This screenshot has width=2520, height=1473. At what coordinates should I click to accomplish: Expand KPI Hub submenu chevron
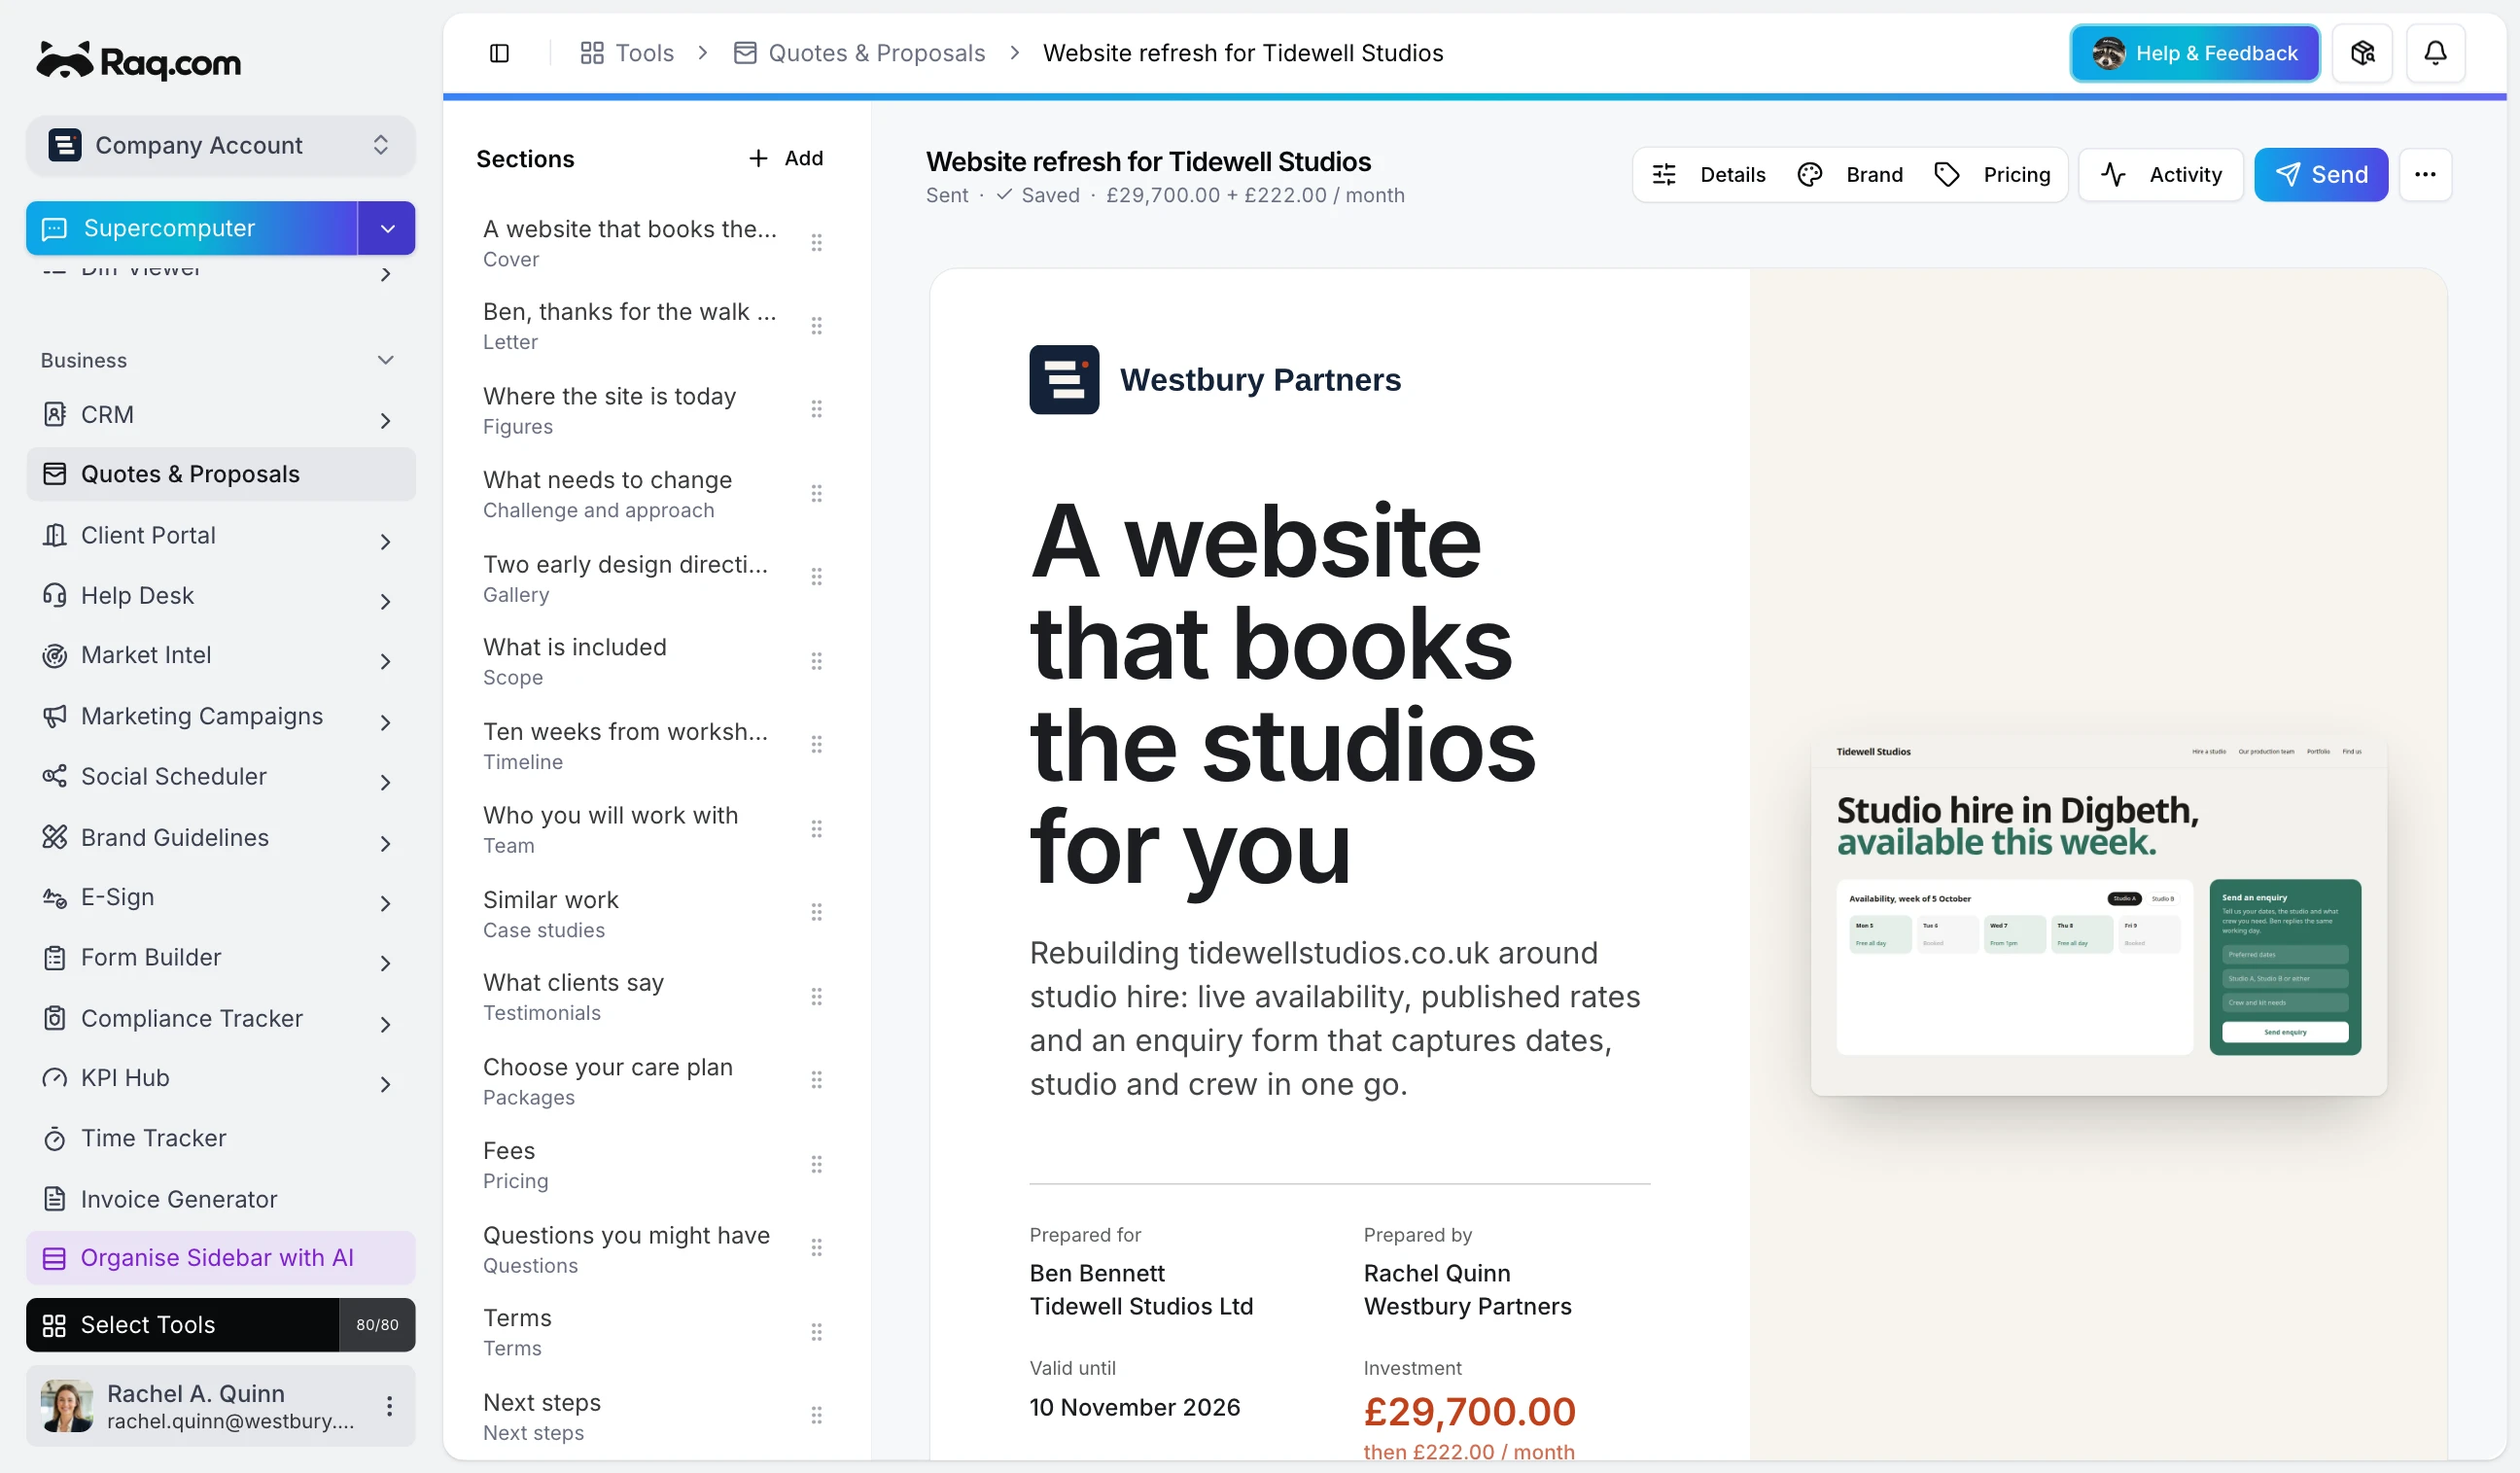point(385,1085)
